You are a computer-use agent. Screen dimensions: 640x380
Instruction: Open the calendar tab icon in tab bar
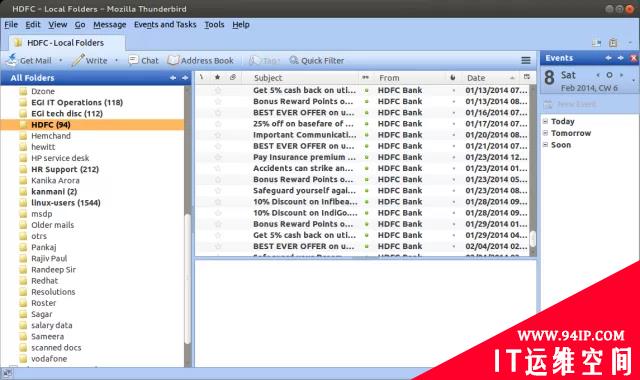pos(596,43)
